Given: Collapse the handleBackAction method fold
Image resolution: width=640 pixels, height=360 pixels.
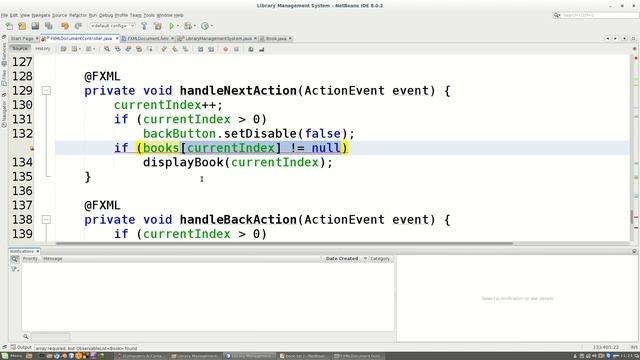Looking at the screenshot, I should 46,220.
